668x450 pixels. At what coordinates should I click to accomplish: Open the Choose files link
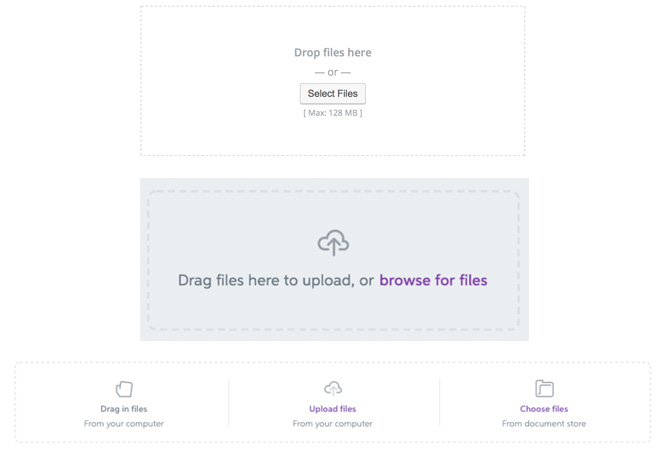pyautogui.click(x=544, y=409)
